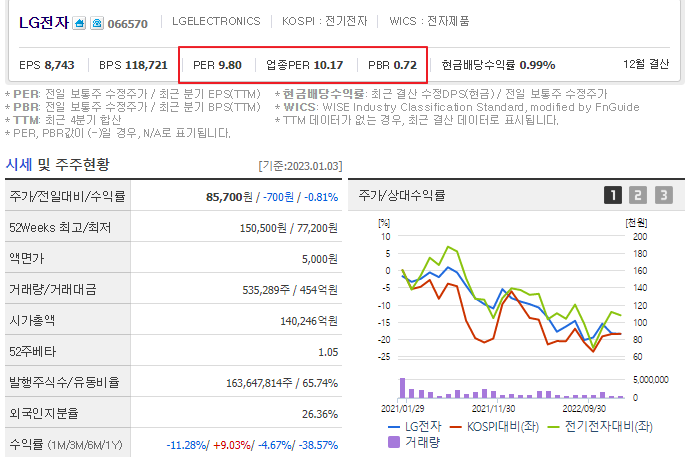Select the +9.03% three-month return

232,445
